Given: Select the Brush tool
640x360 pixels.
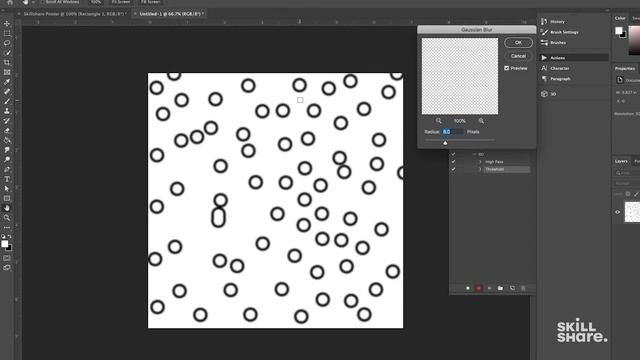Looking at the screenshot, I should pyautogui.click(x=7, y=101).
